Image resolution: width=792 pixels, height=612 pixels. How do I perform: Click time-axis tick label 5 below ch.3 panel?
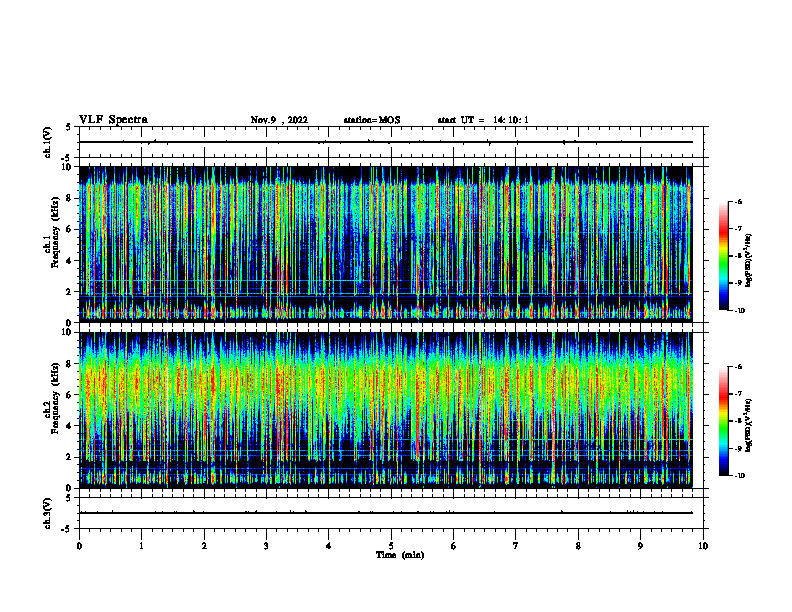[391, 546]
